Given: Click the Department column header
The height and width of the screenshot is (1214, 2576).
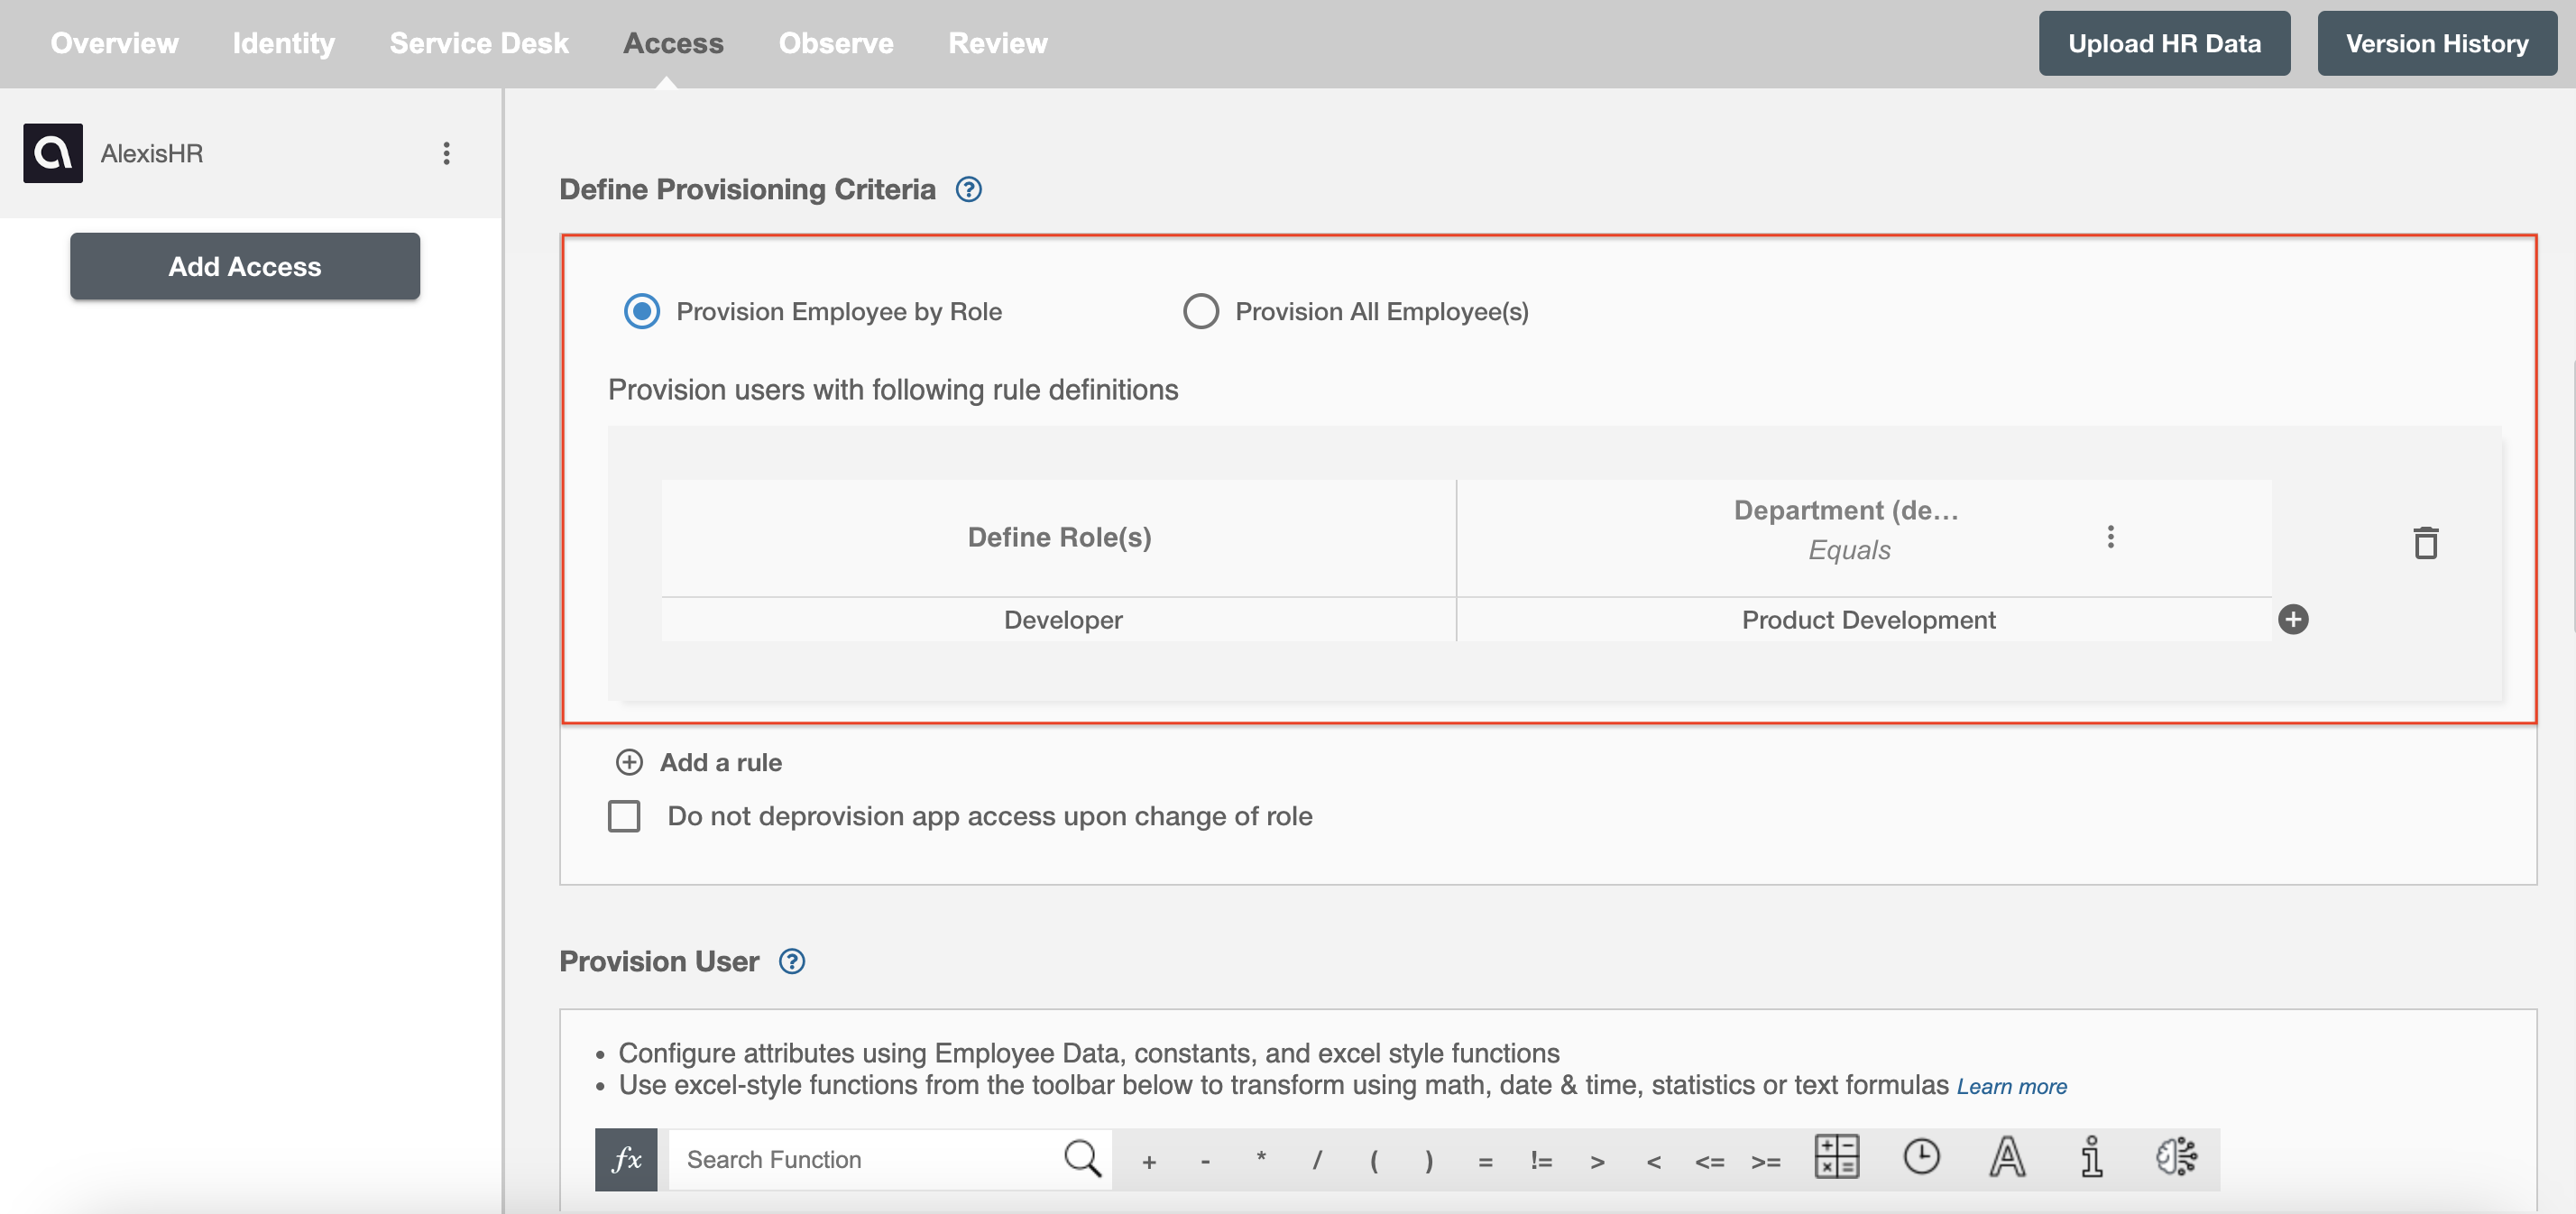Looking at the screenshot, I should [1845, 510].
